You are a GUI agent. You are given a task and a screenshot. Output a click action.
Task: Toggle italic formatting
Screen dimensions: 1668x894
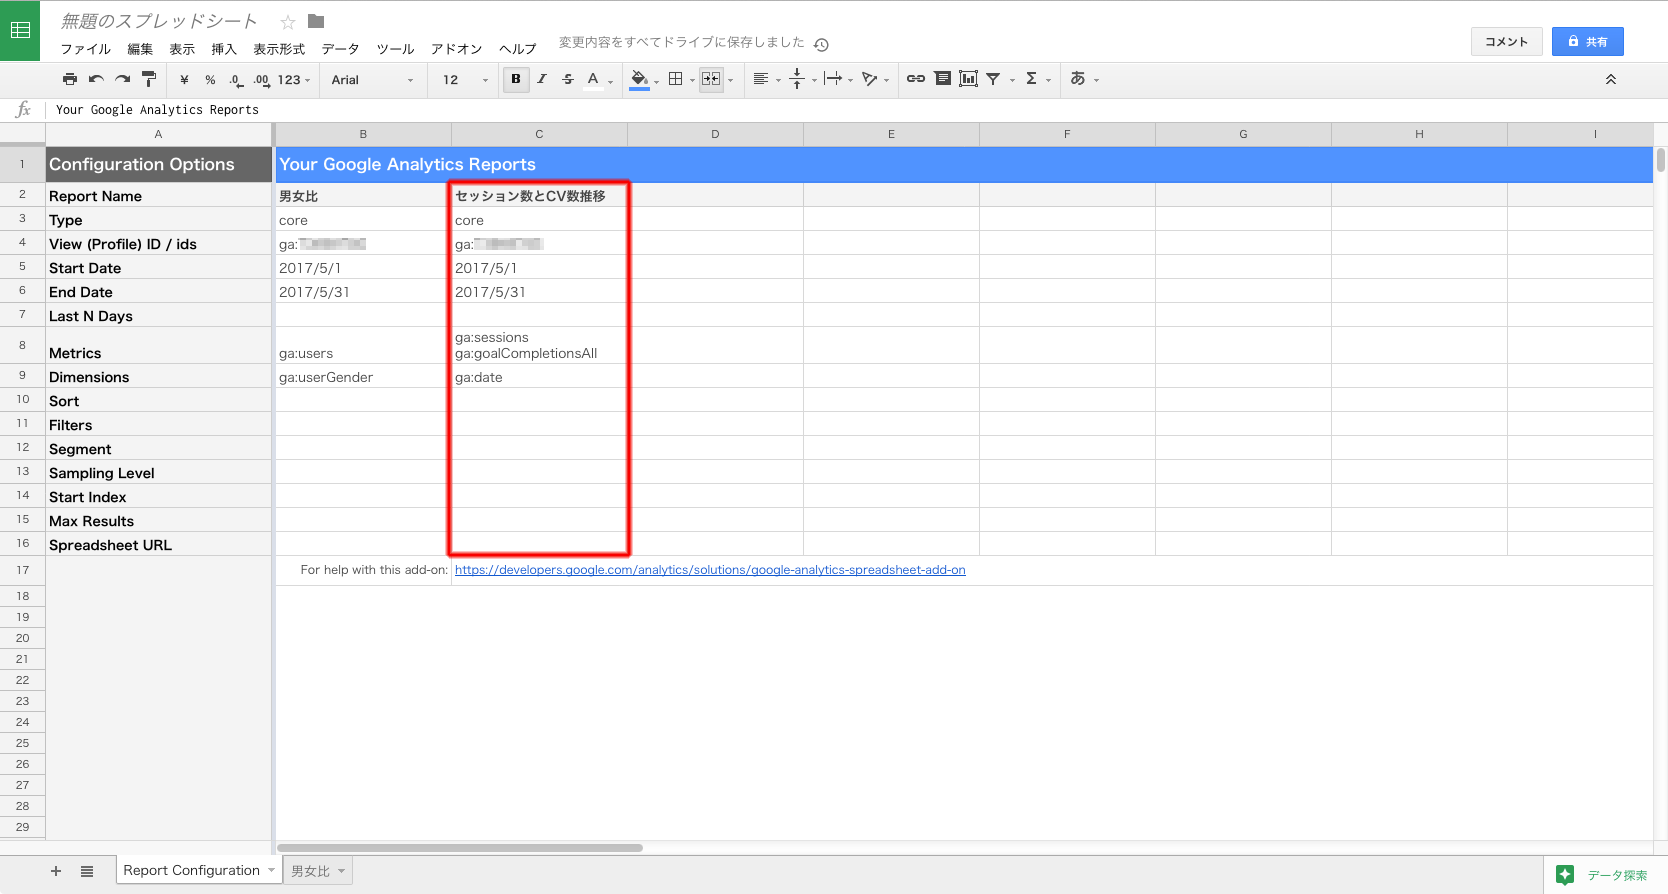pos(542,79)
